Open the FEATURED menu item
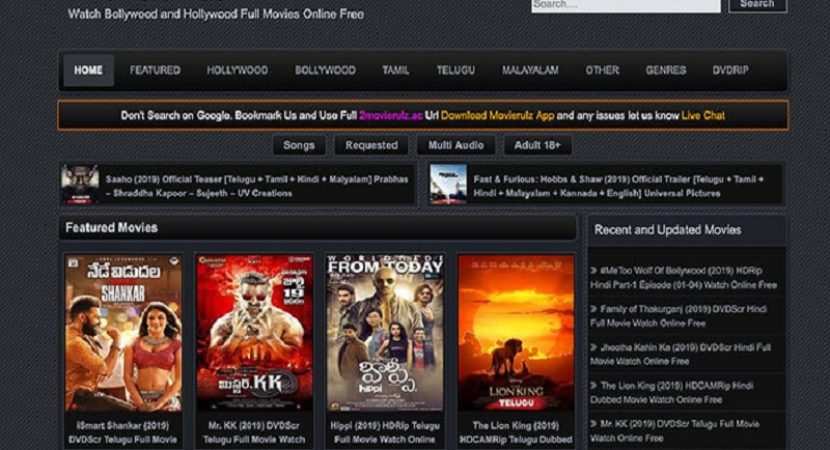The width and height of the screenshot is (830, 450). point(155,70)
